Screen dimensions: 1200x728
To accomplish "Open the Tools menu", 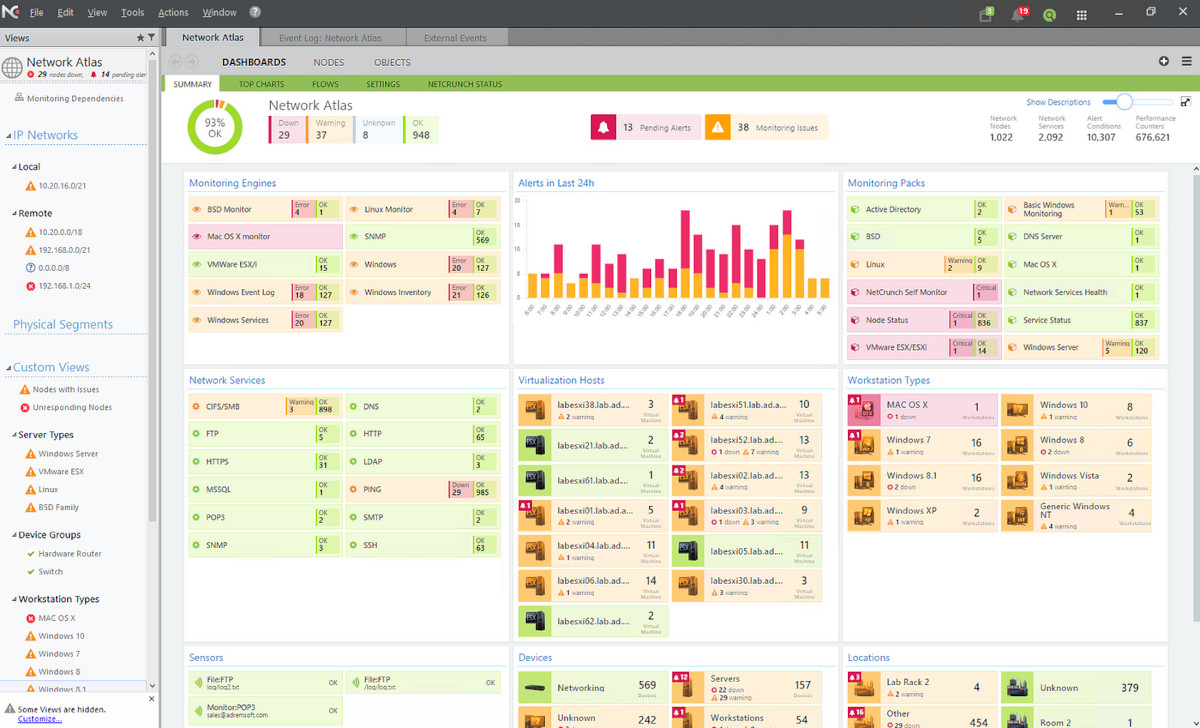I will [132, 12].
